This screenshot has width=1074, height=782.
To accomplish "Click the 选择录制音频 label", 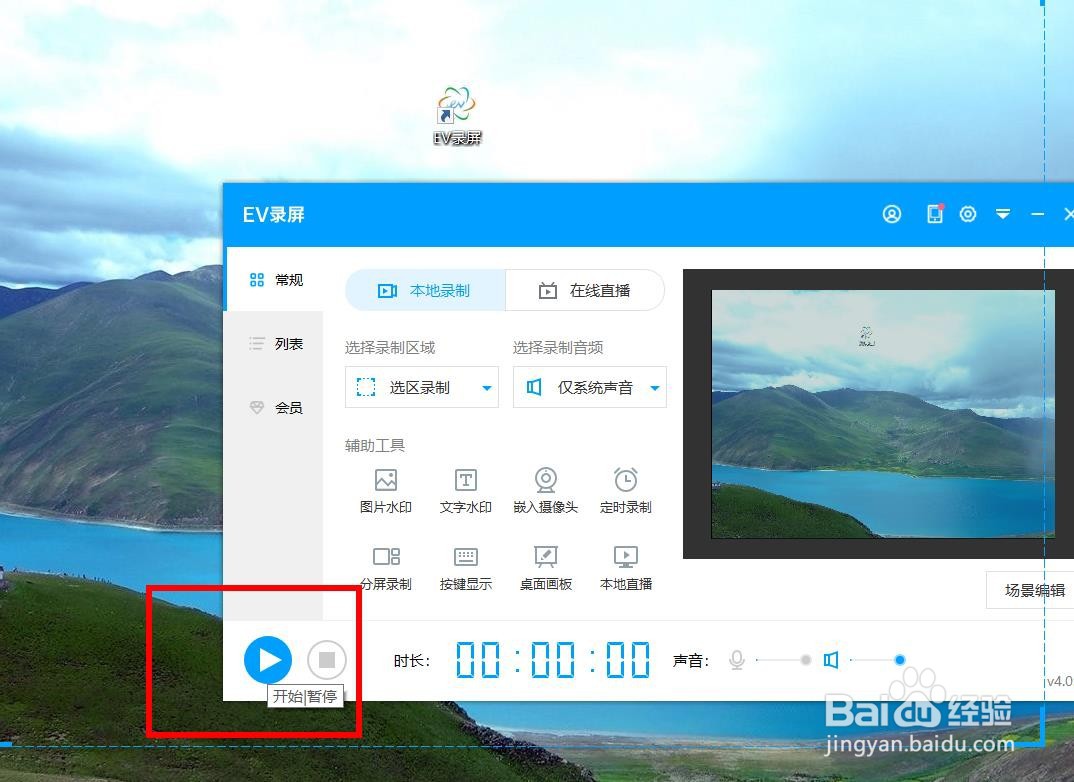I will click(558, 348).
